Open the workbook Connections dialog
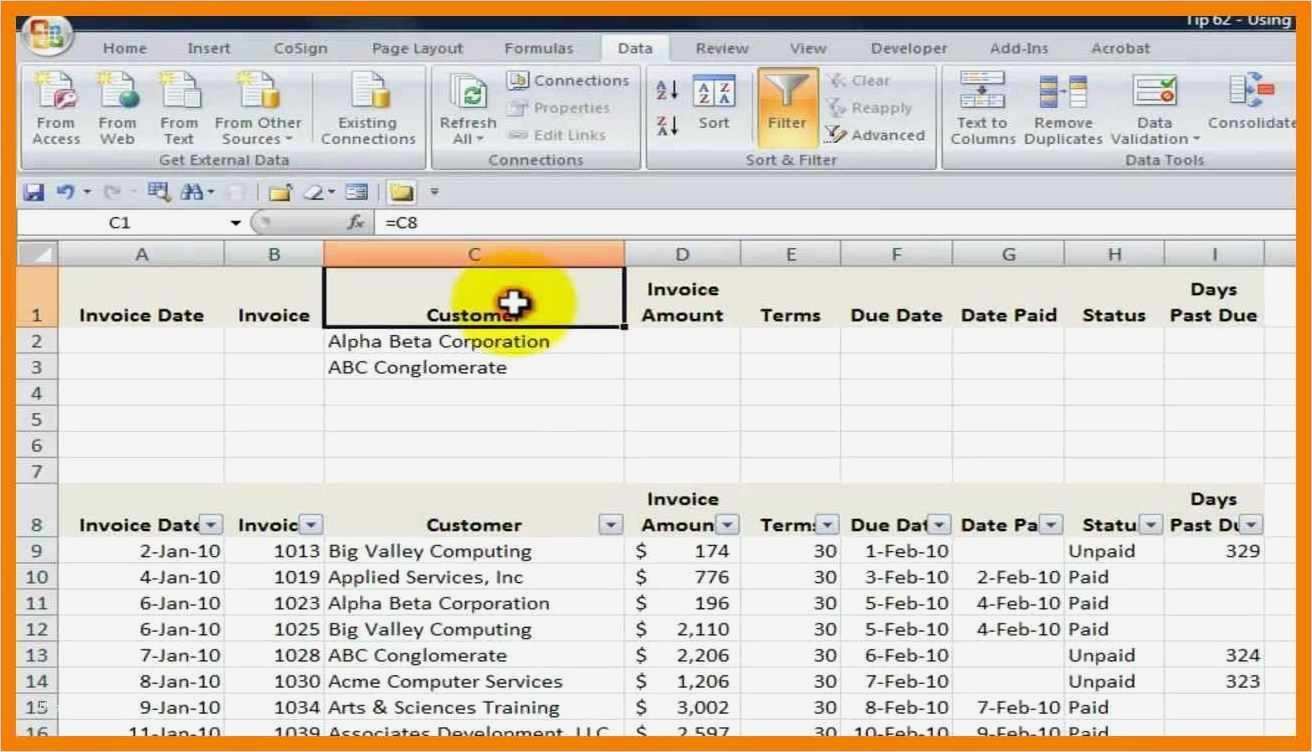1312x752 pixels. coord(567,81)
